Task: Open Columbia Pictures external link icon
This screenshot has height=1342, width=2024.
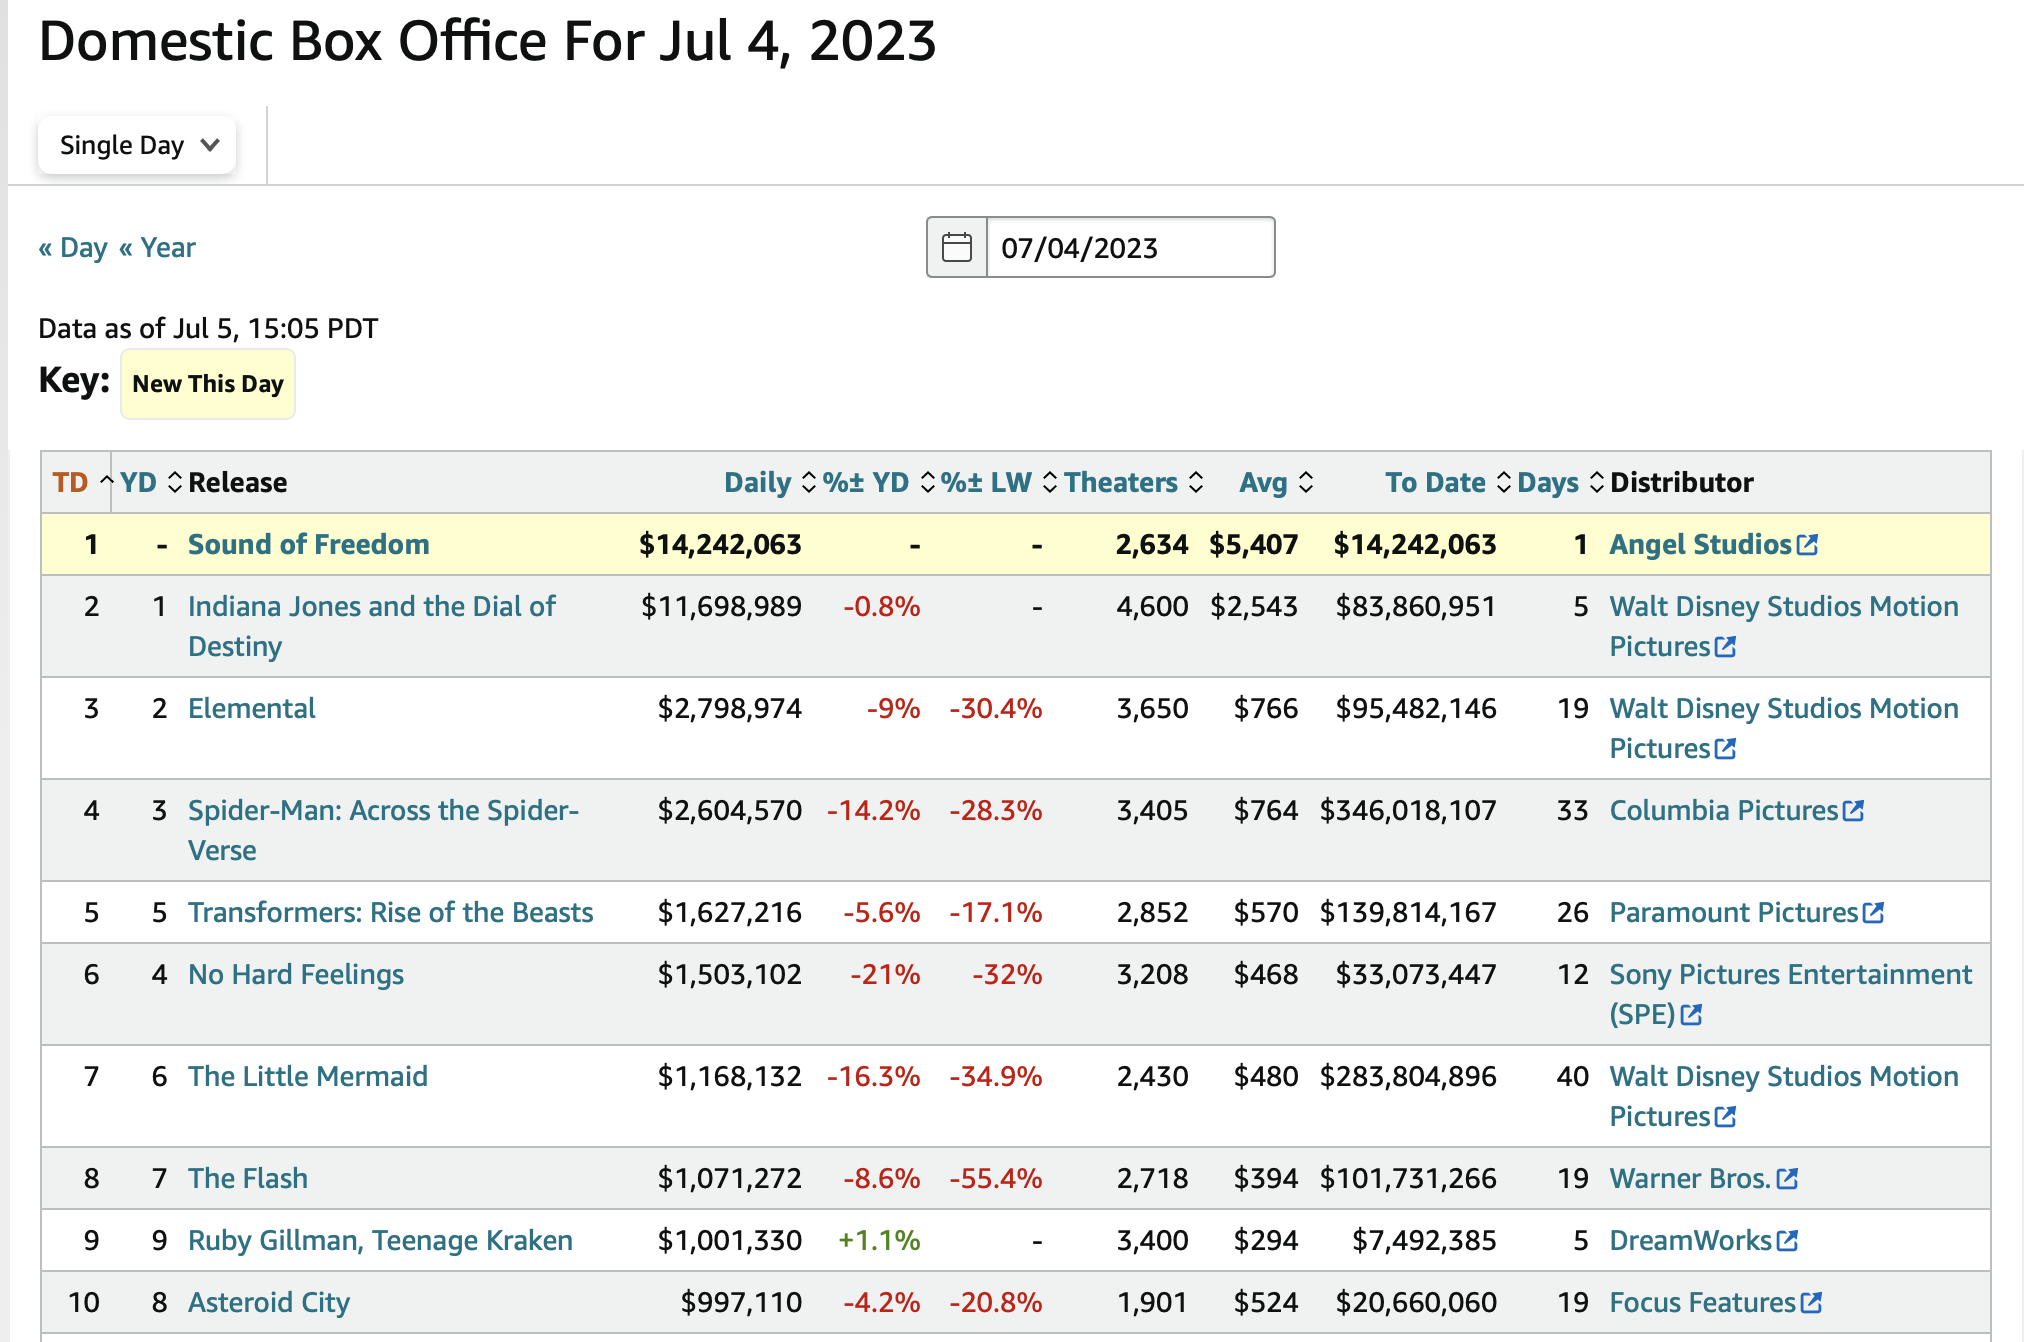Action: [x=1853, y=811]
